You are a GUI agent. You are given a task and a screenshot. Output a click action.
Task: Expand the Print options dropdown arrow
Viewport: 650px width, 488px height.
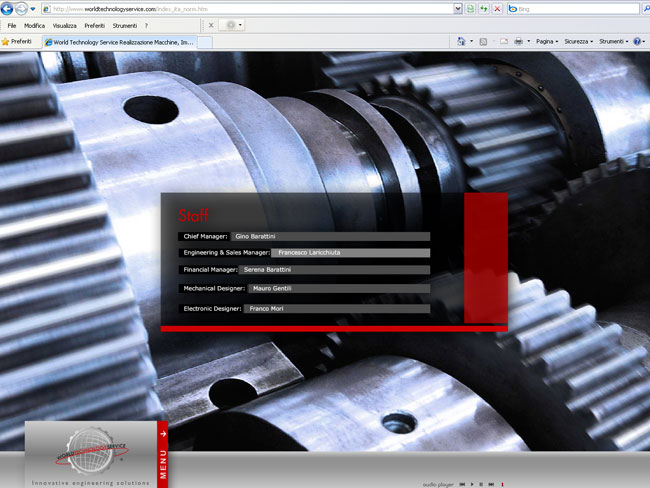(x=529, y=41)
